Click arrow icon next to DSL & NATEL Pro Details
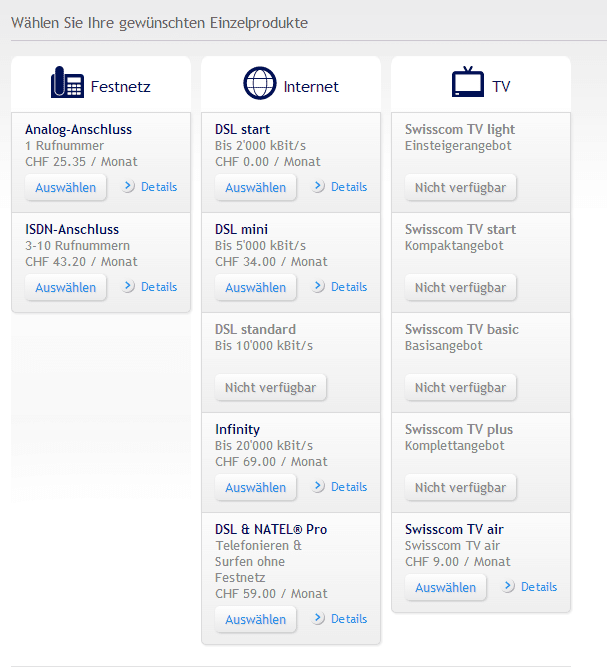The width and height of the screenshot is (607, 669). [x=318, y=618]
